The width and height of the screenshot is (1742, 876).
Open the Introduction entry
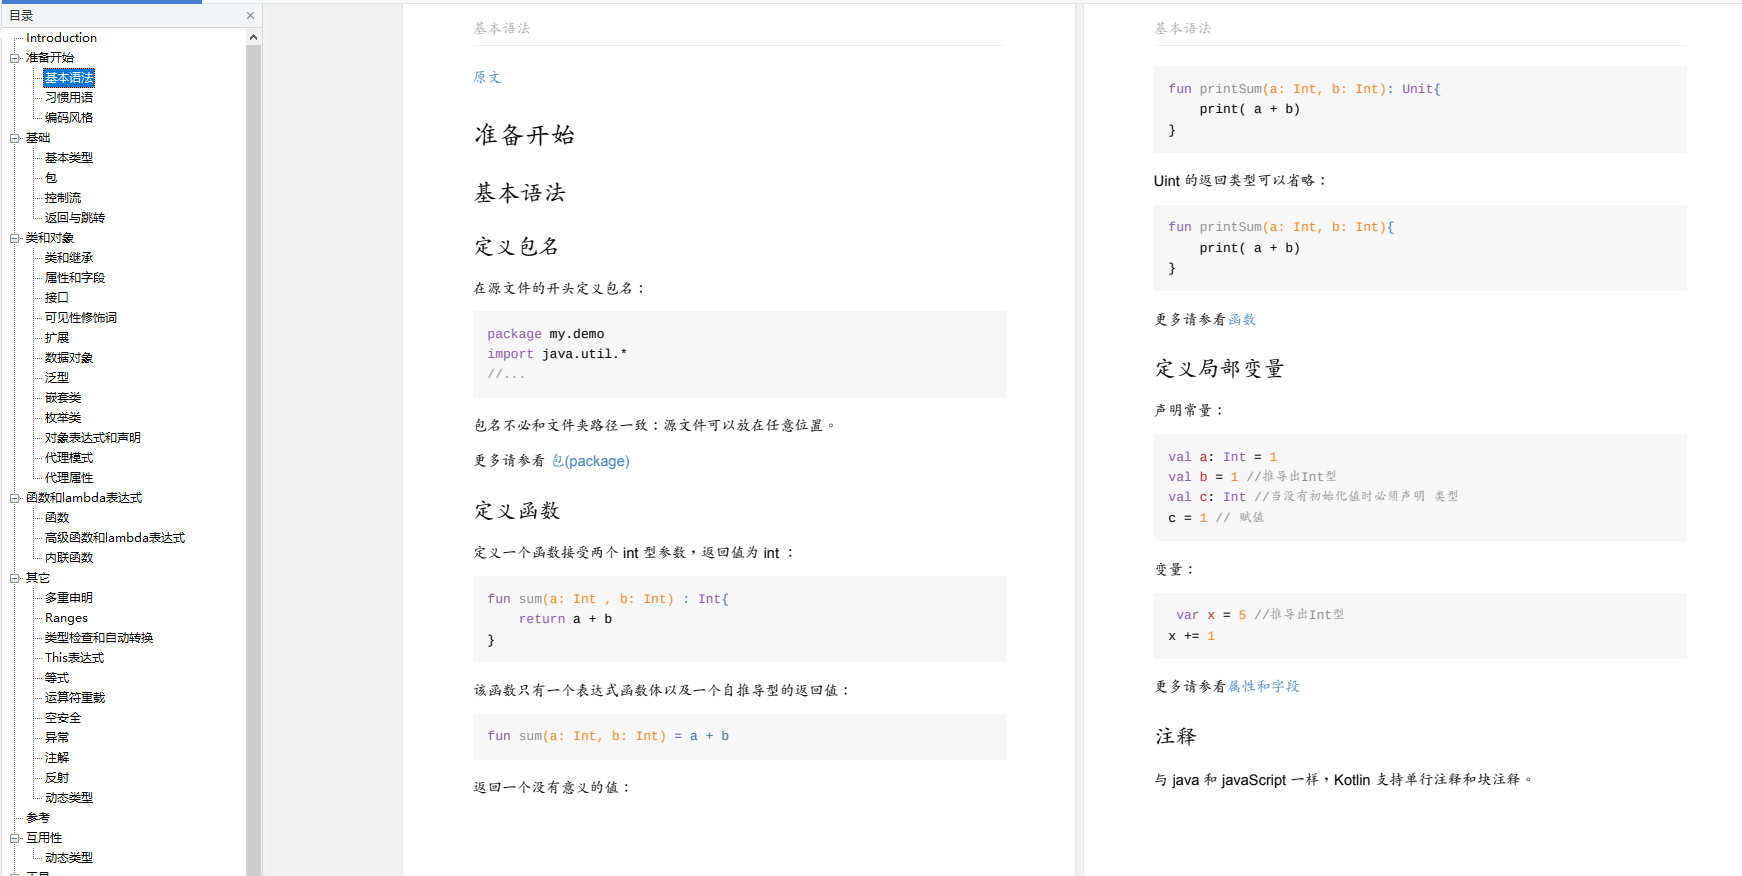coord(61,38)
